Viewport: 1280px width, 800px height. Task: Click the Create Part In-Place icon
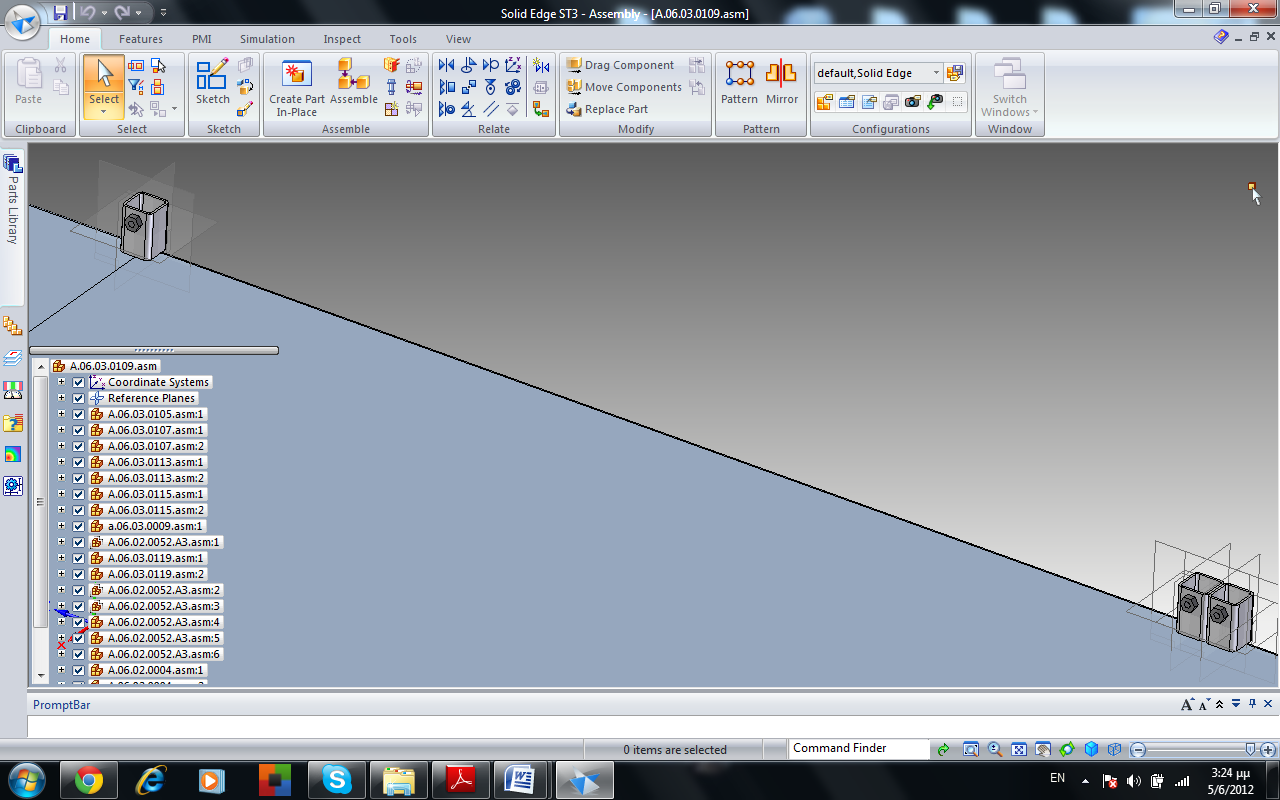tap(297, 74)
